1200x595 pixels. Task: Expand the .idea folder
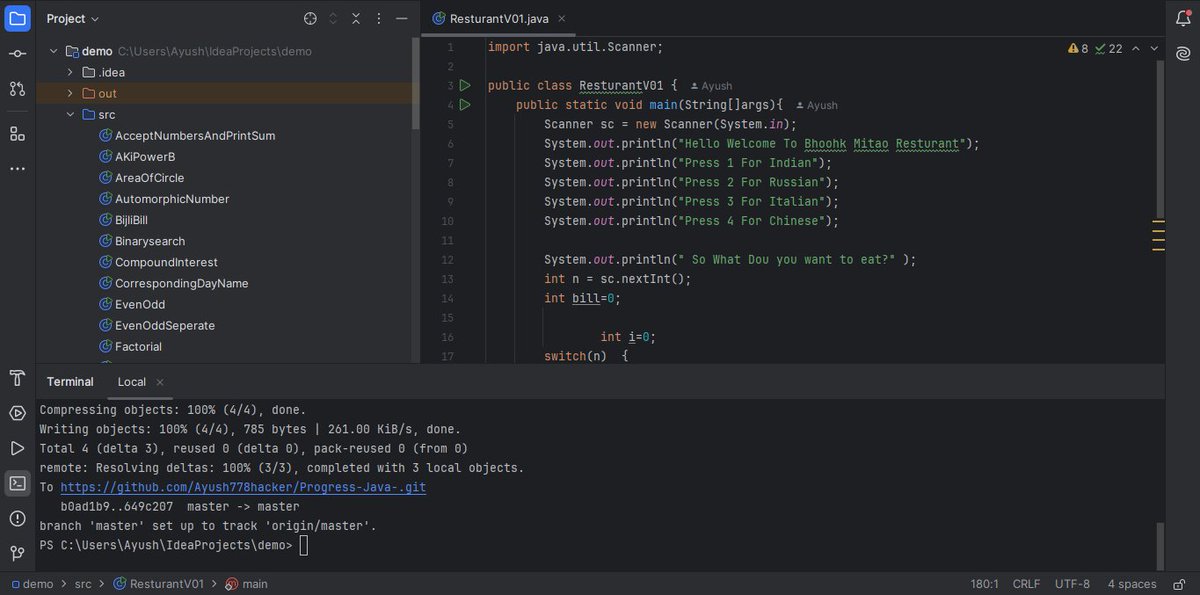tap(70, 72)
